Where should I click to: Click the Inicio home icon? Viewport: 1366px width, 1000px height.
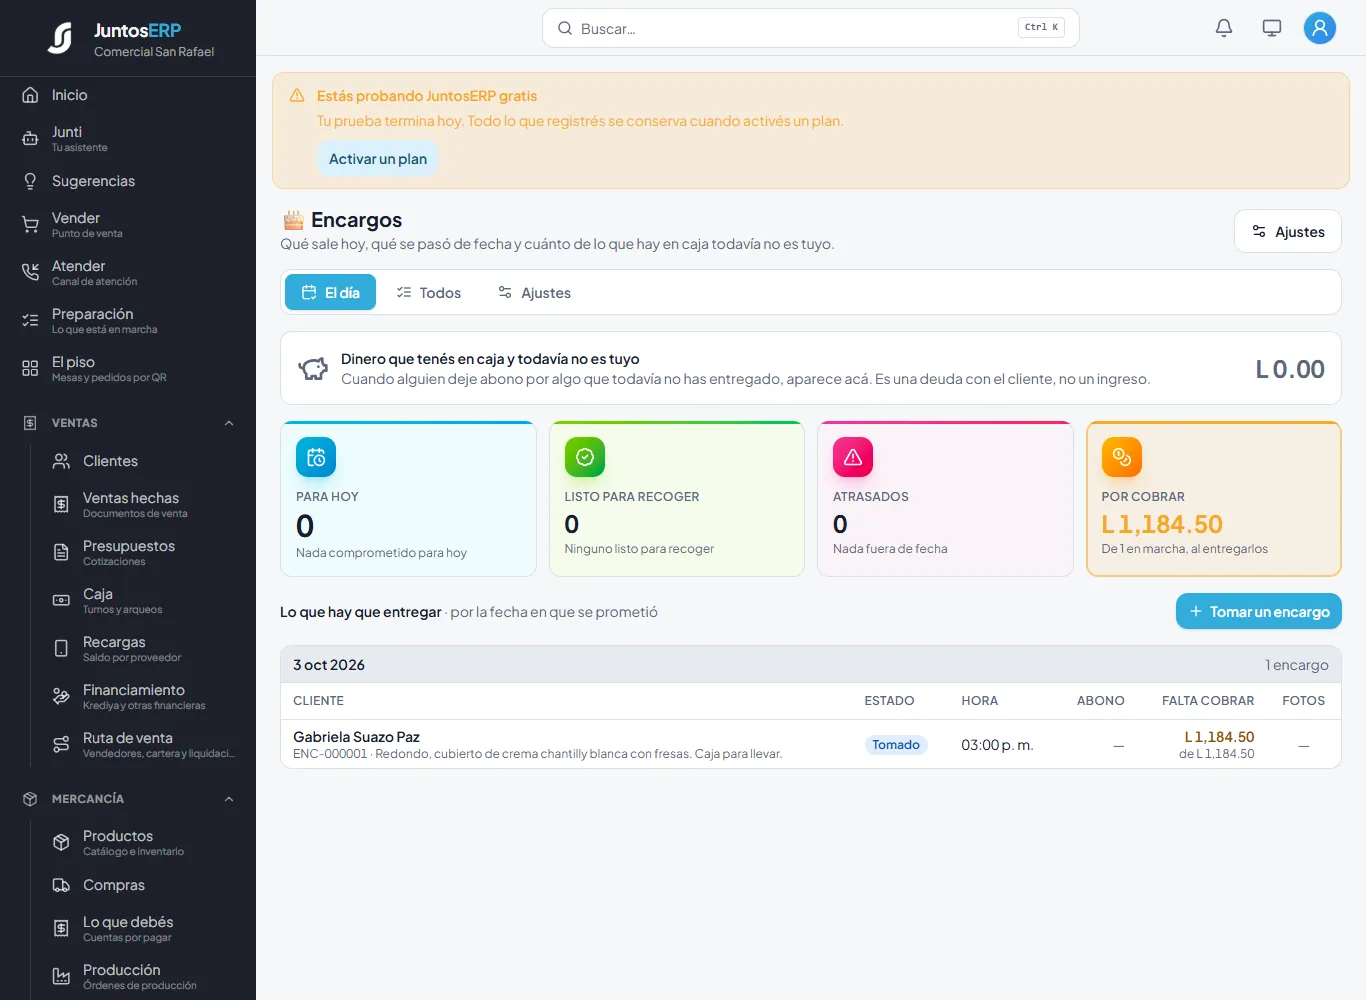click(30, 95)
